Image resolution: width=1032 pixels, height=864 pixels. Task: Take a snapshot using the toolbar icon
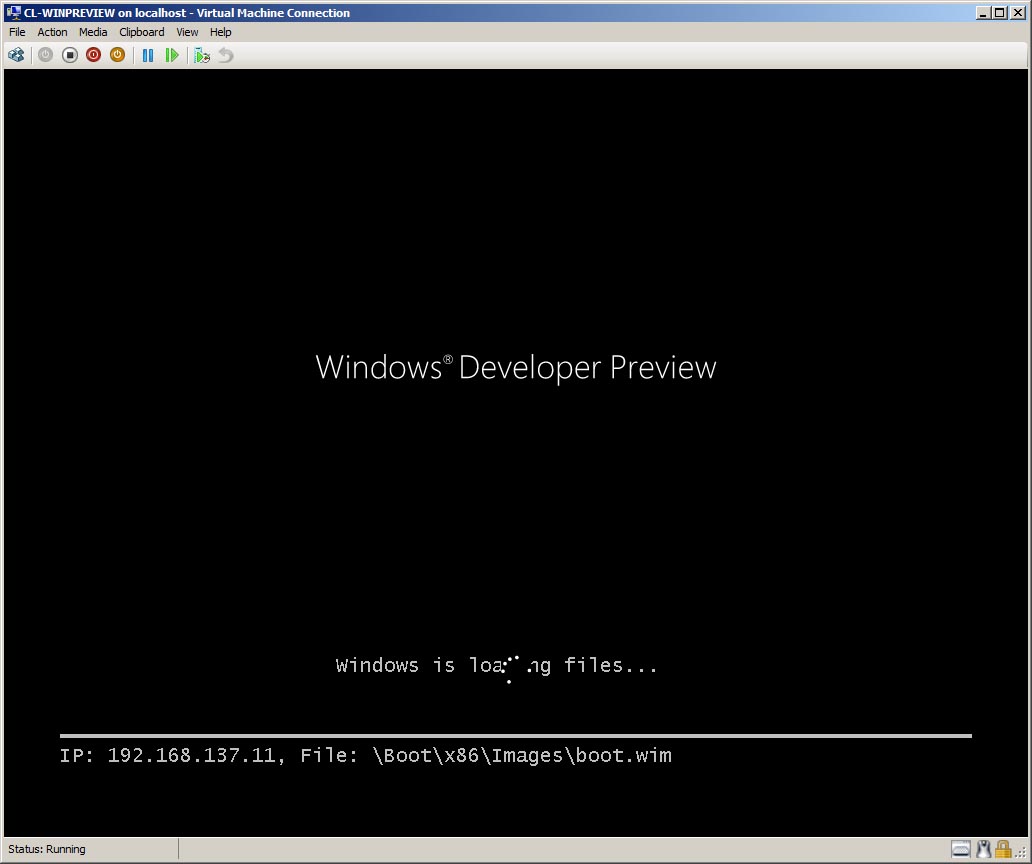coord(202,55)
